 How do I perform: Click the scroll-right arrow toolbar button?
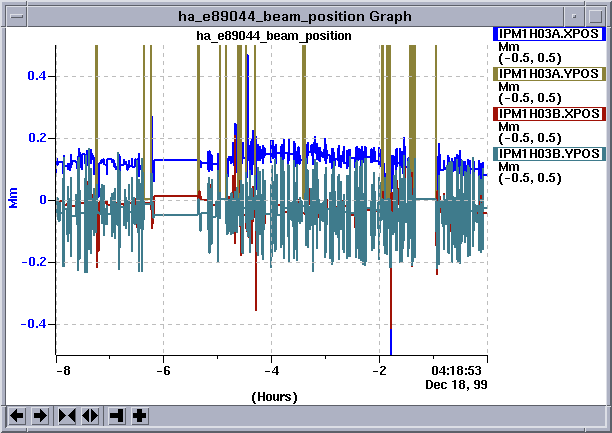40,415
